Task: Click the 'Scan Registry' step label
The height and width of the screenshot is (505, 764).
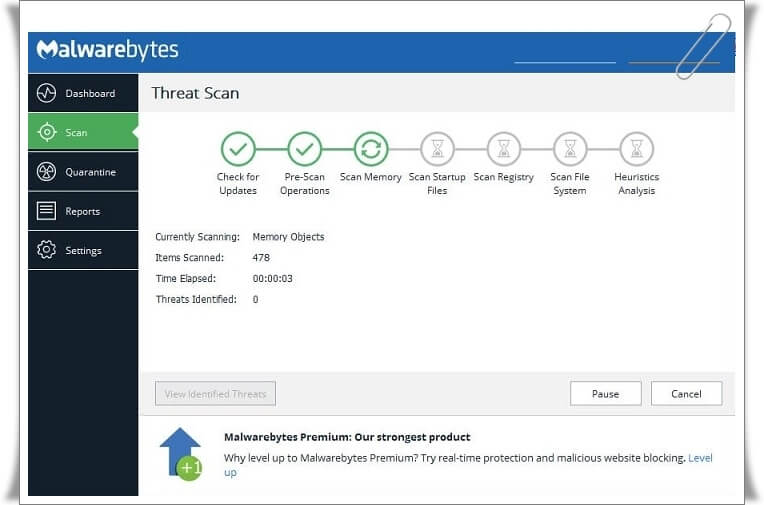Action: tap(504, 177)
